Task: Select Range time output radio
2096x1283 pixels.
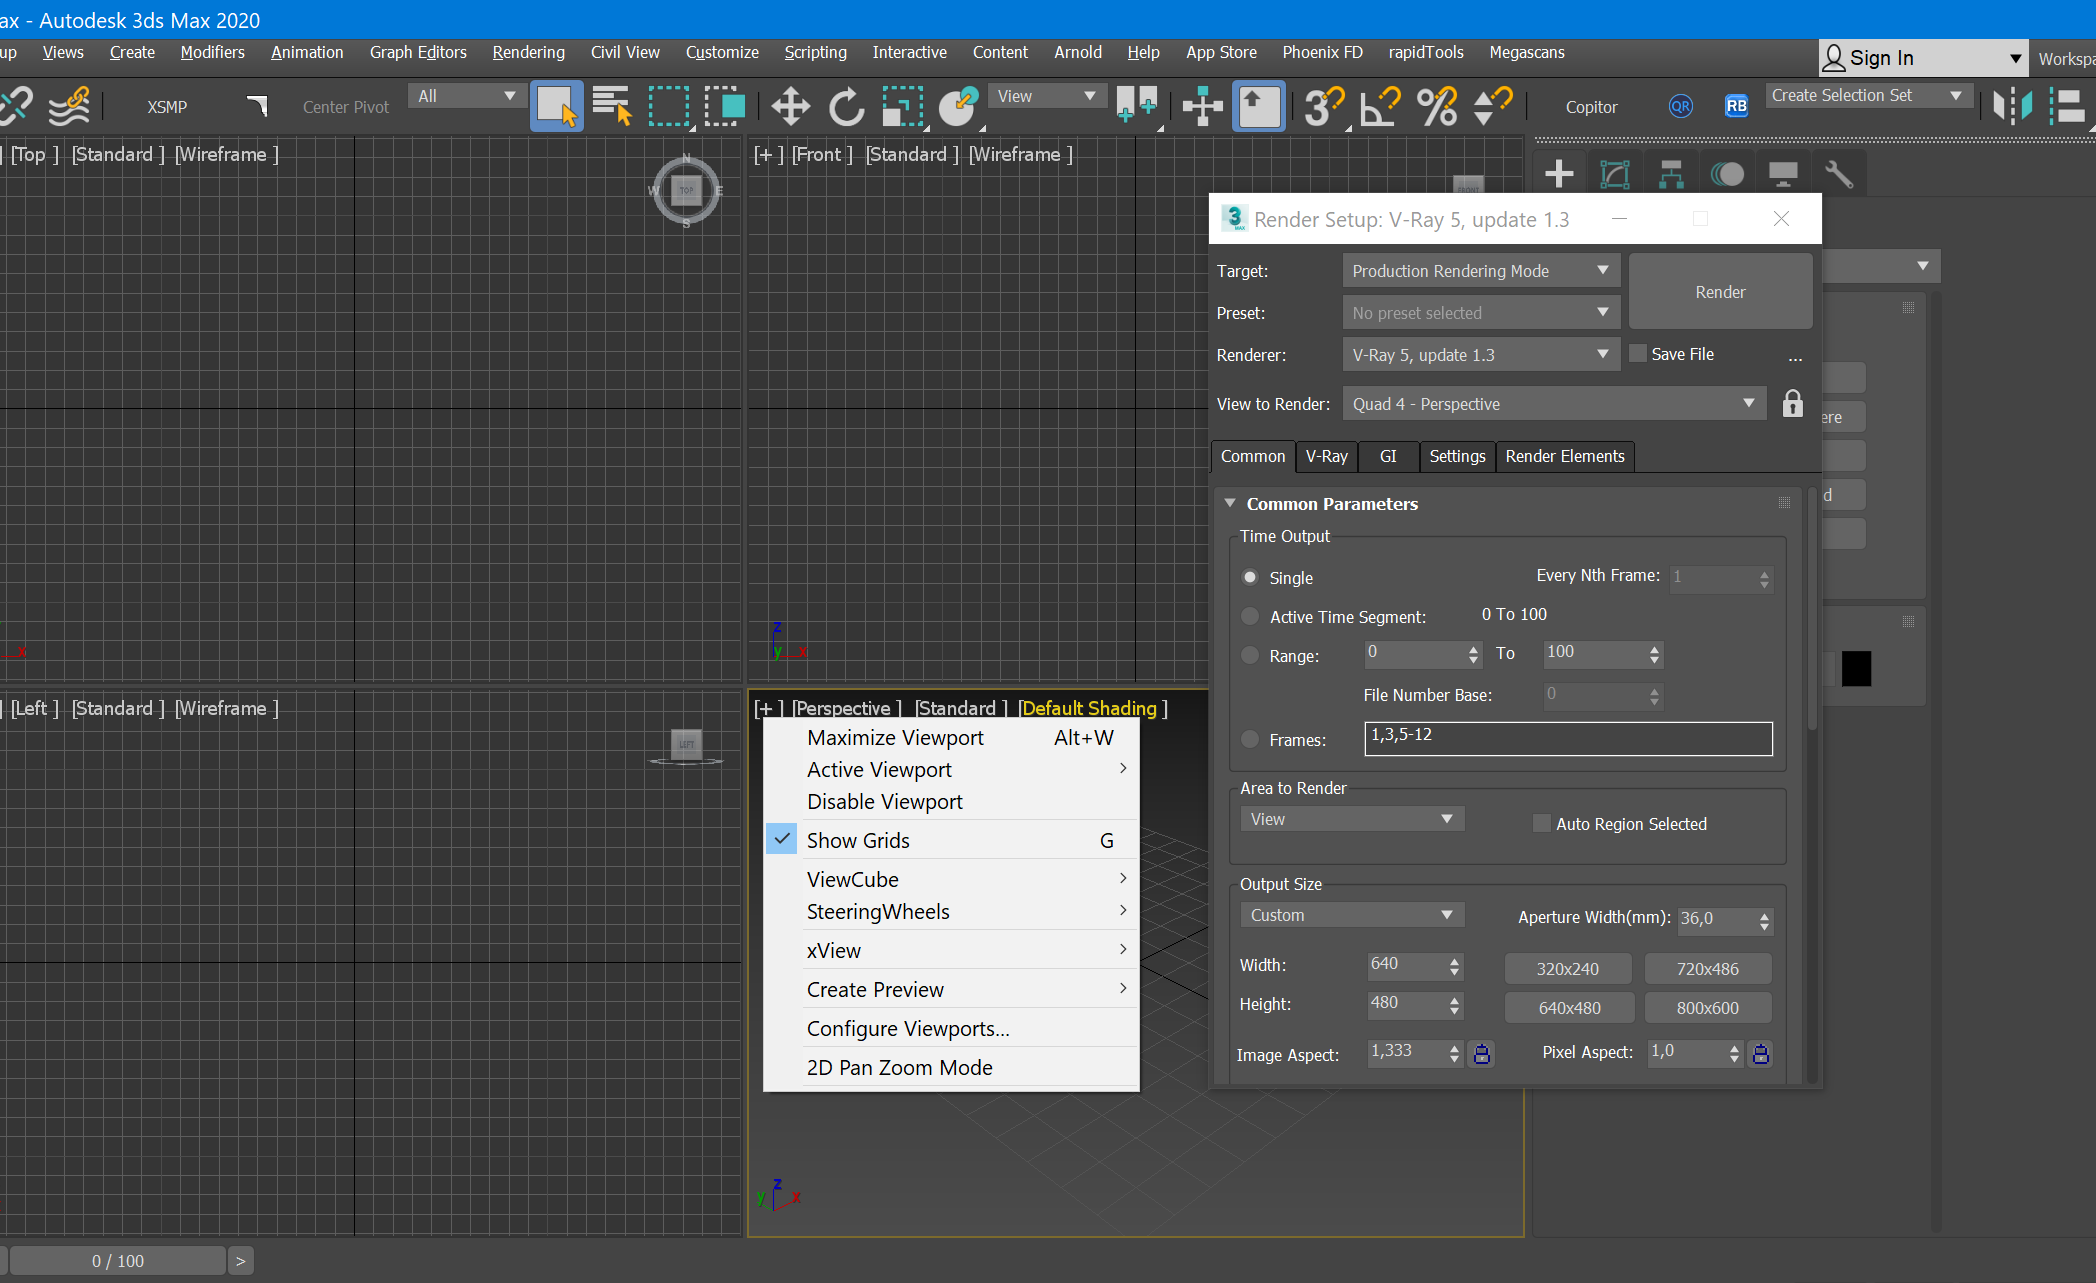Action: tap(1250, 655)
